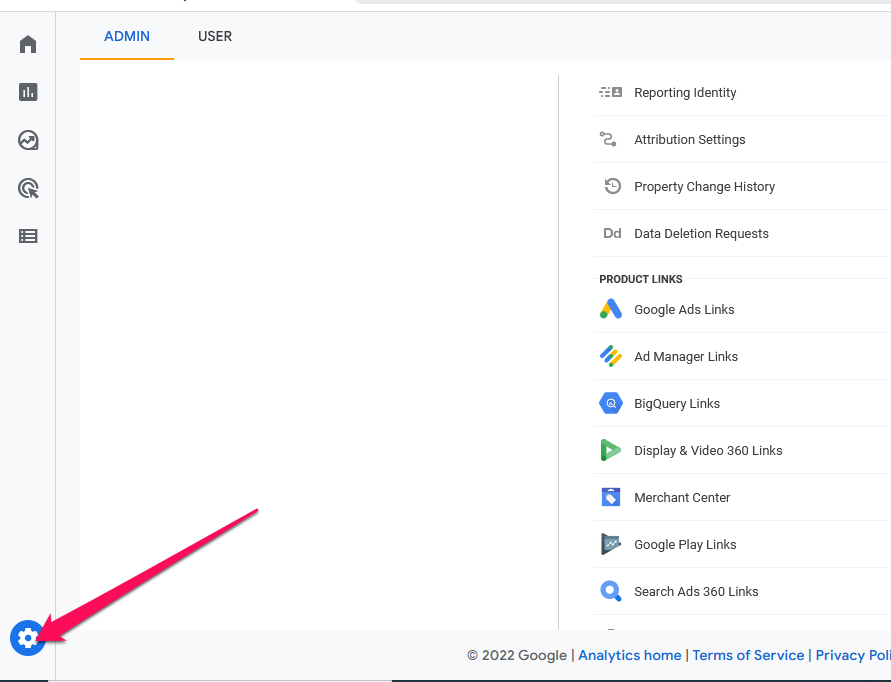Click the BigQuery hexagon icon
This screenshot has height=682, width=891.
click(611, 403)
